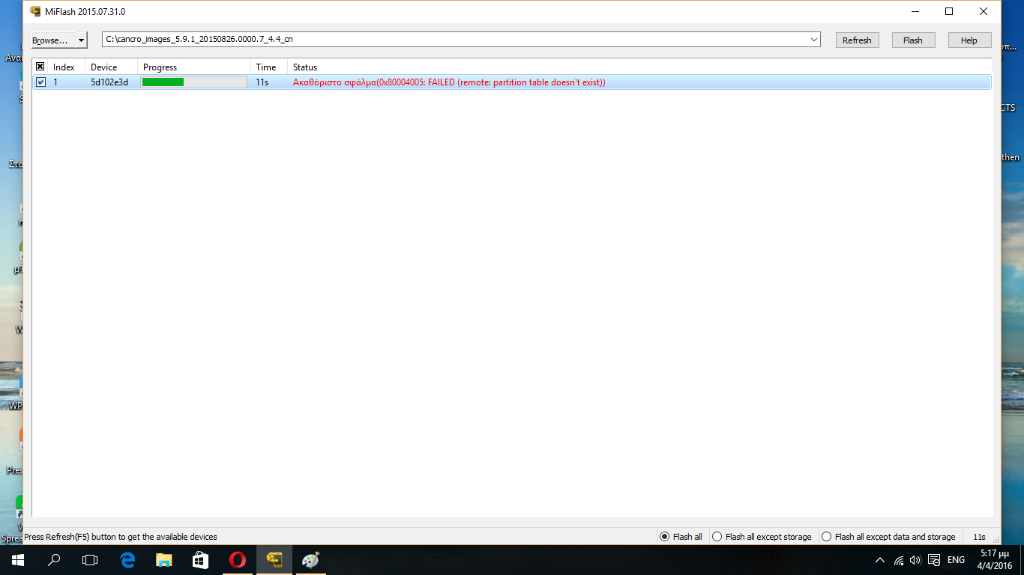Sort by the Time column header

[268, 67]
